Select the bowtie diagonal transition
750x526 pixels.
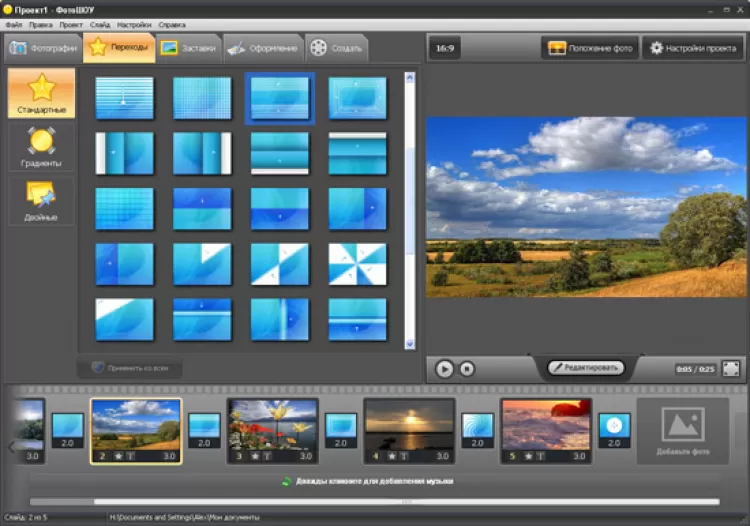click(x=280, y=264)
